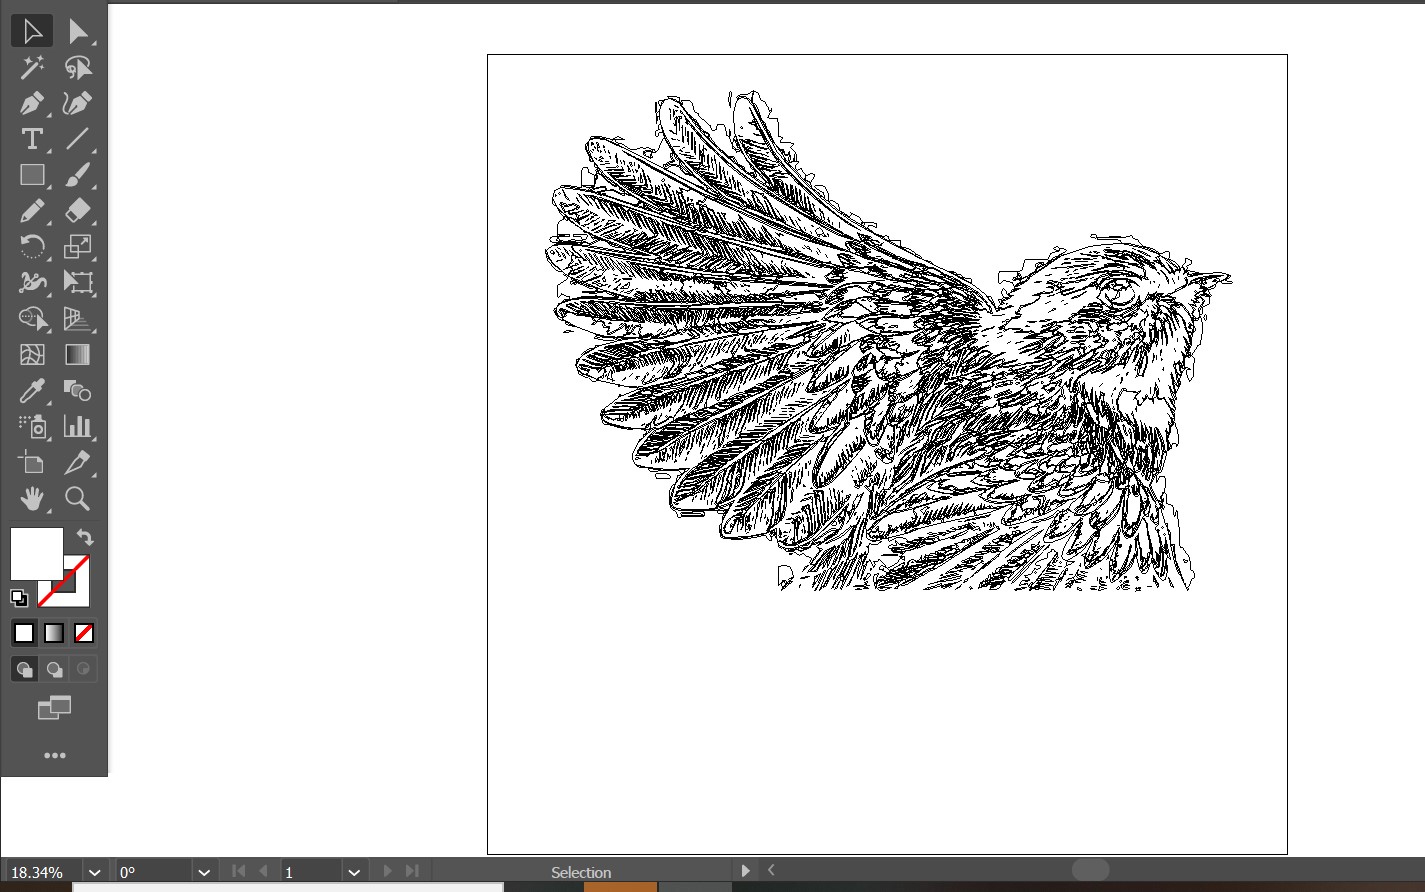Pick the Gradient tool
1425x892 pixels.
pyautogui.click(x=78, y=355)
